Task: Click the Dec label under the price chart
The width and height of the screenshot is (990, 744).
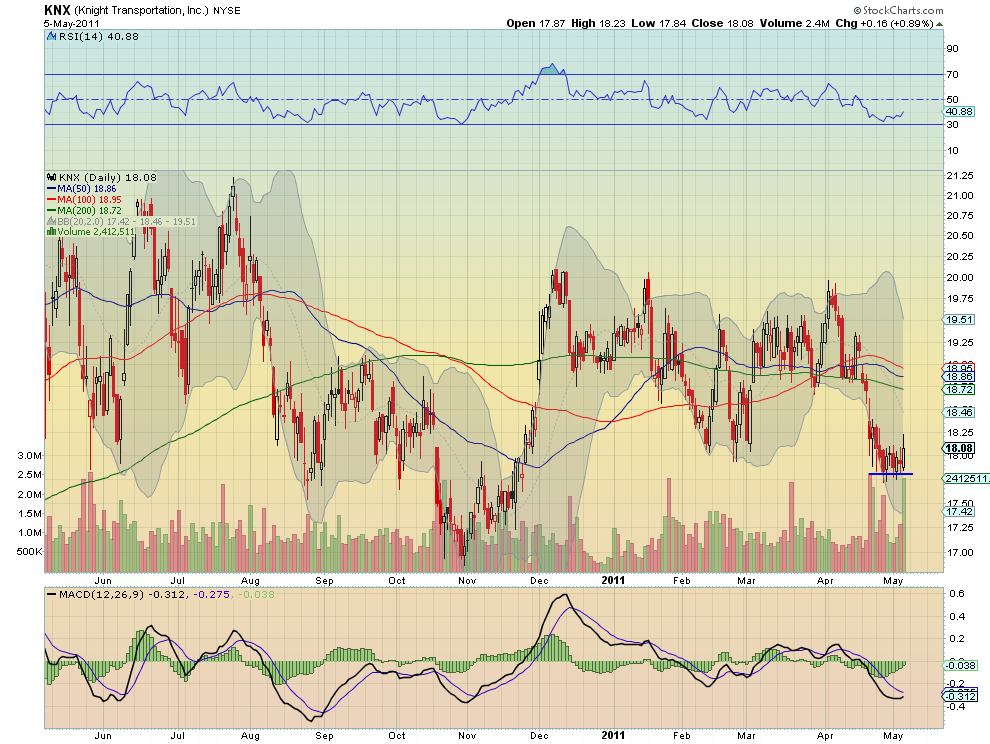Action: coord(539,580)
